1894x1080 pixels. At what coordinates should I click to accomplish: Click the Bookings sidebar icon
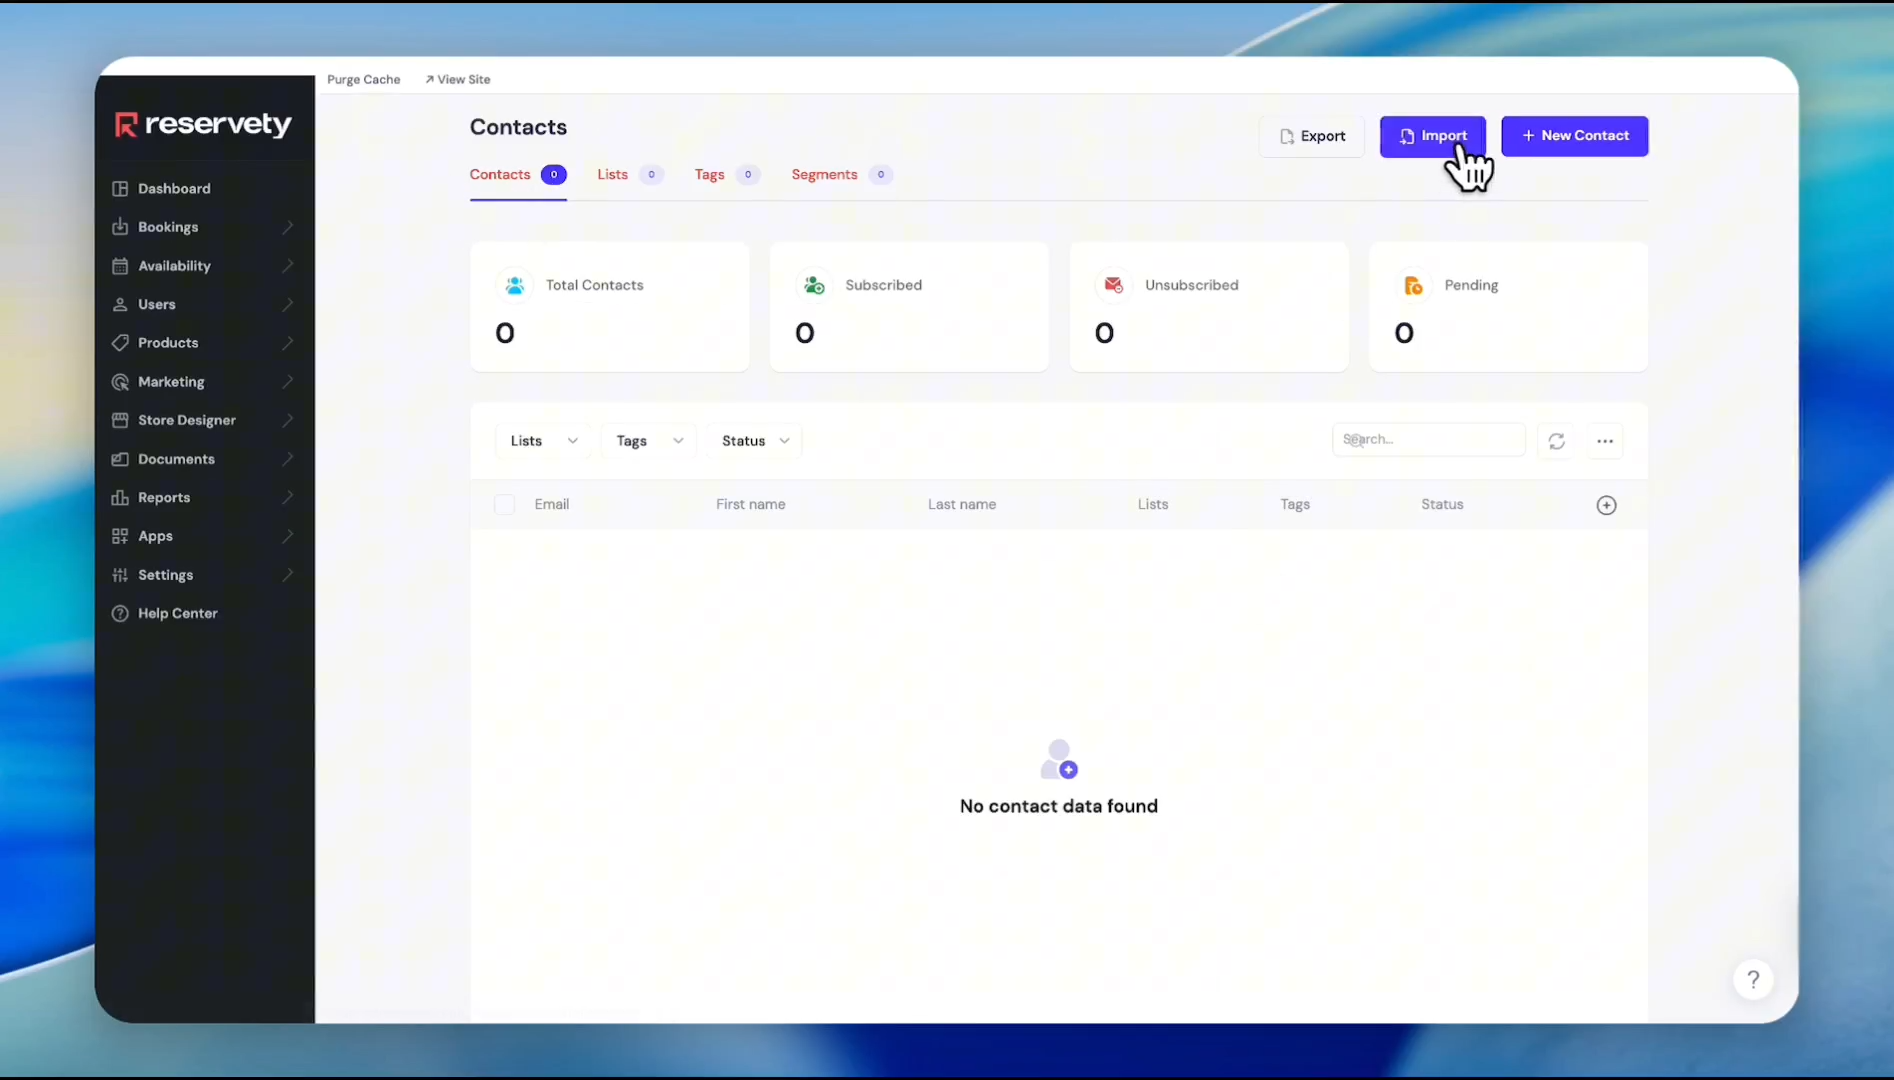120,227
